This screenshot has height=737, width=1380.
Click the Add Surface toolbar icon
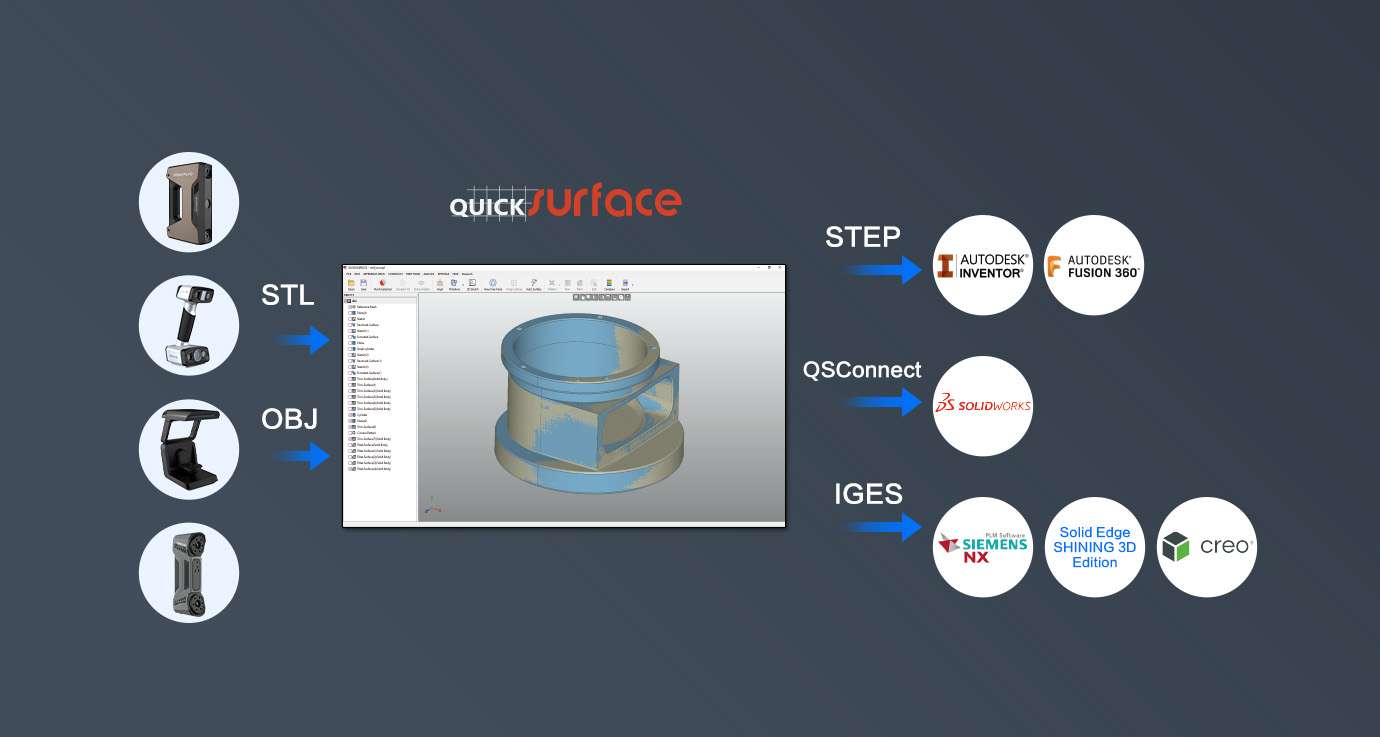click(535, 283)
